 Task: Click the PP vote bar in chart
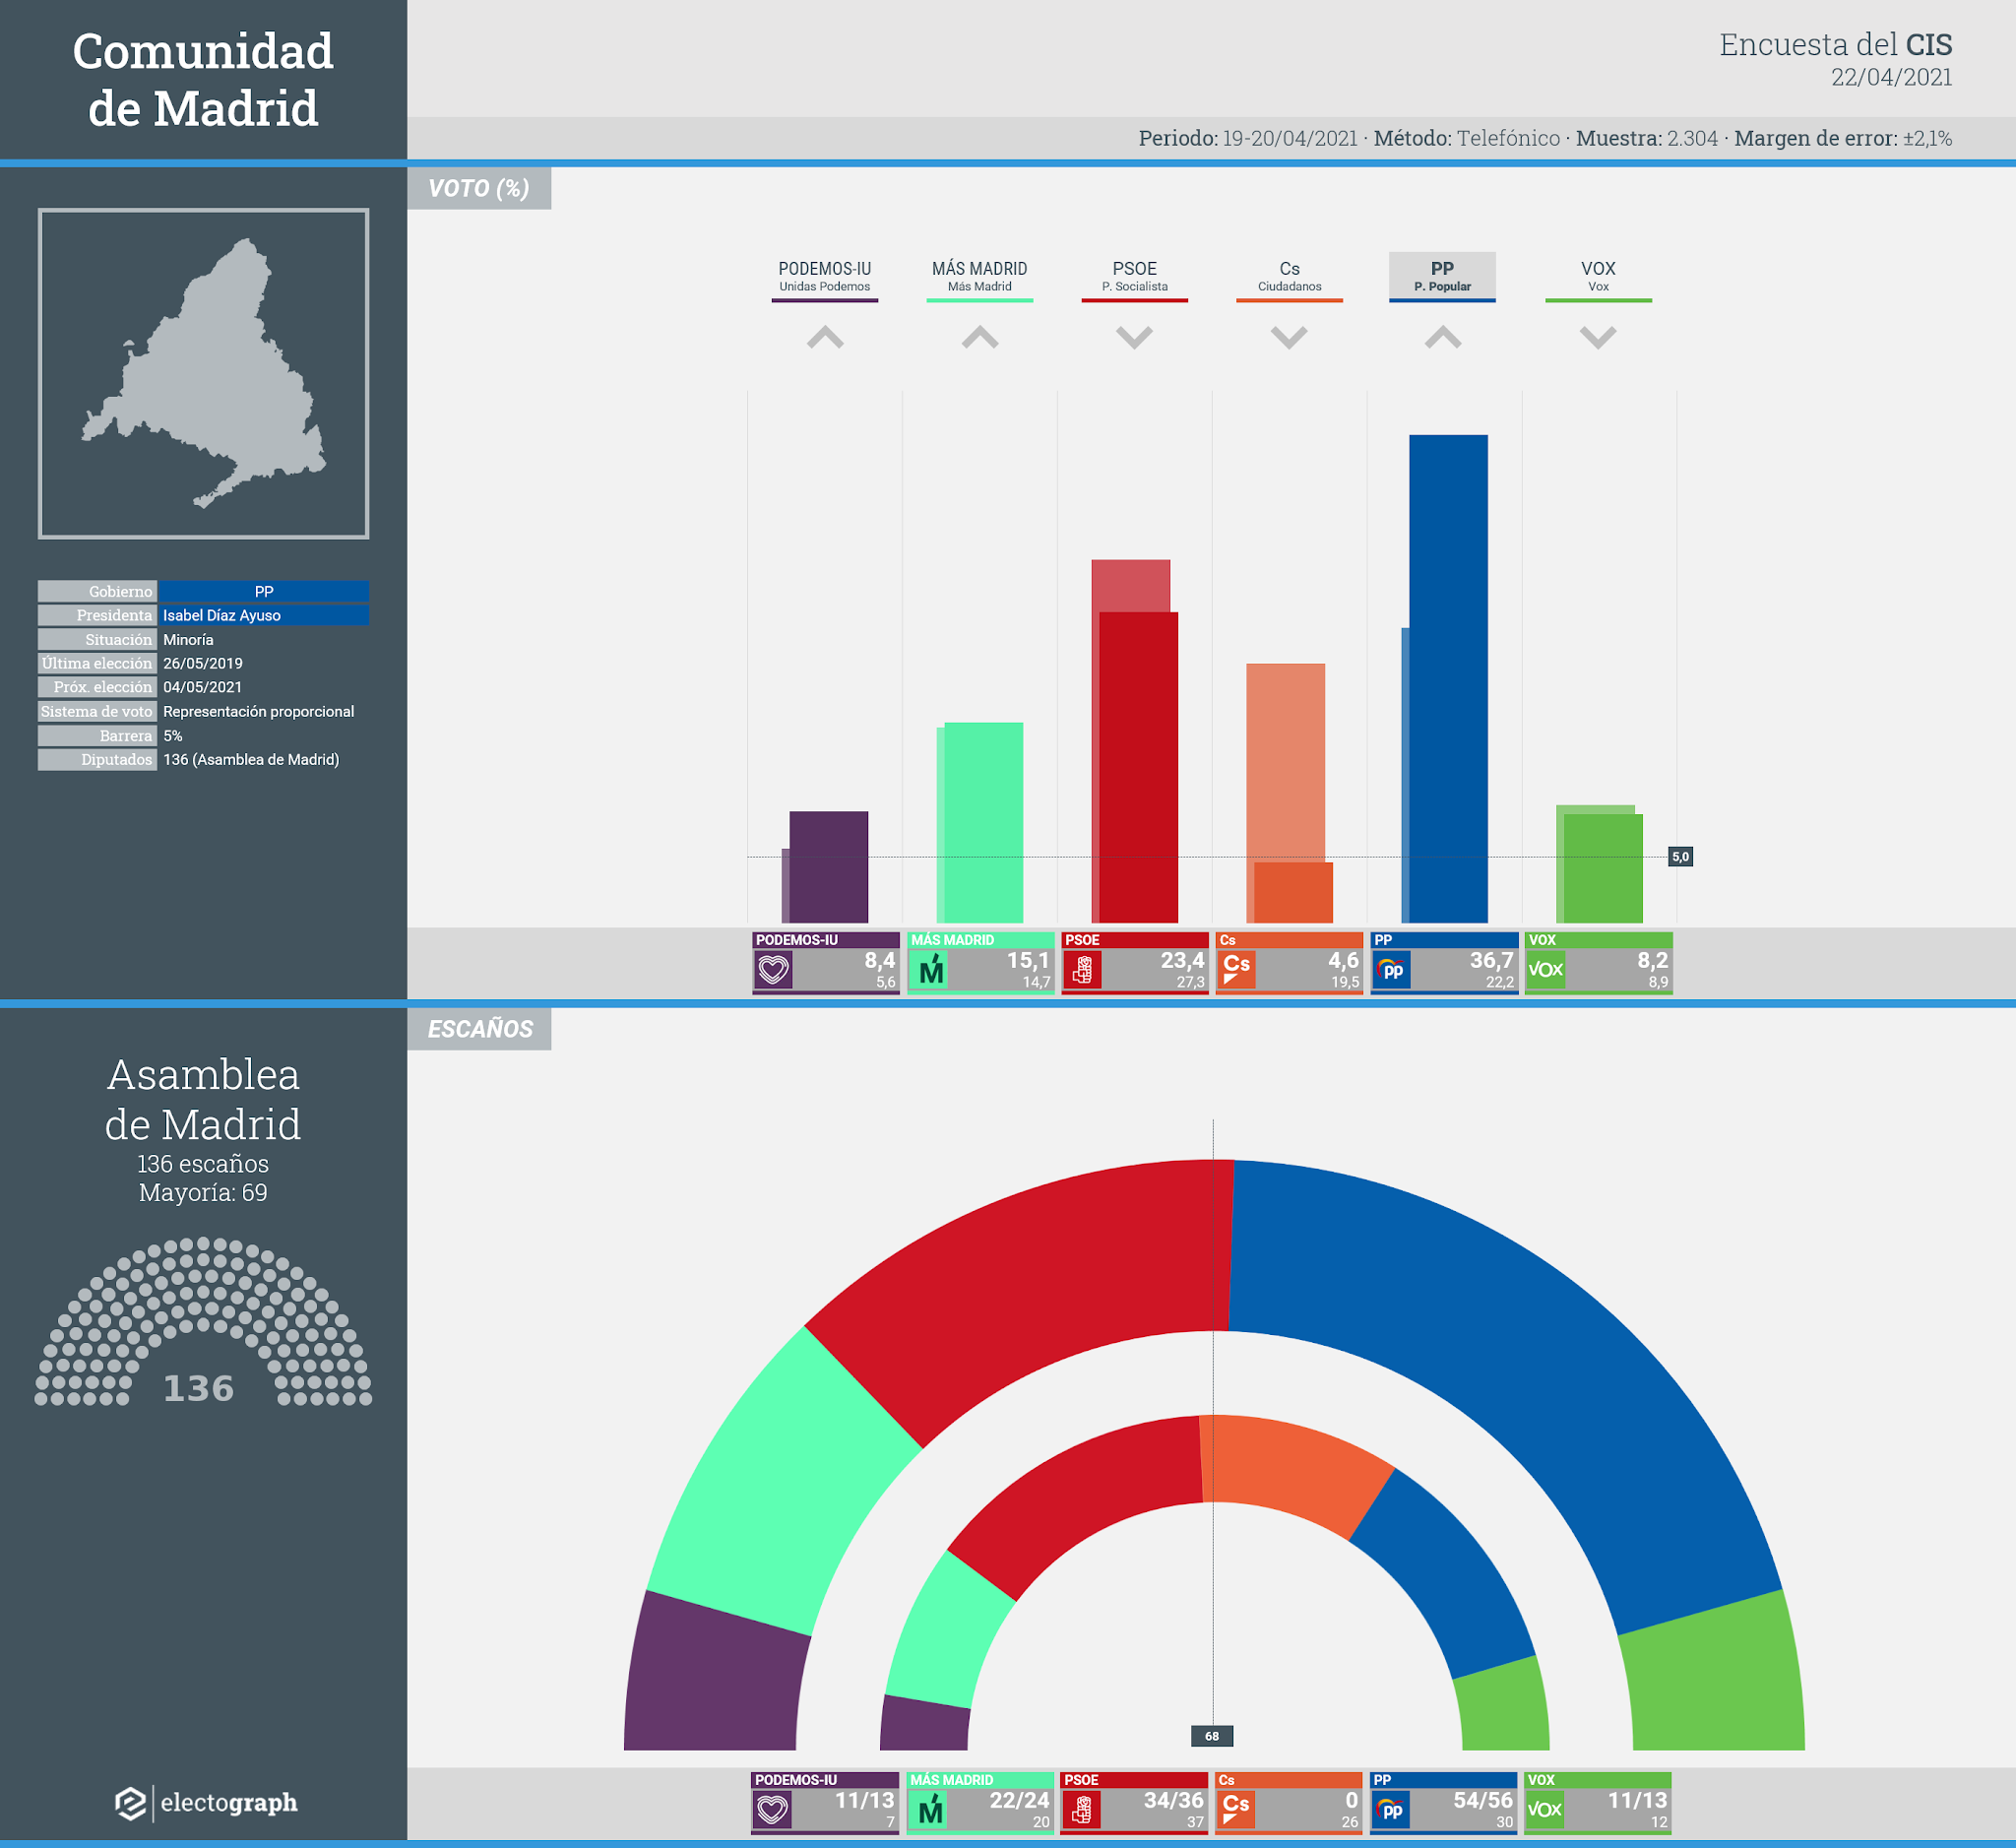tap(1448, 678)
